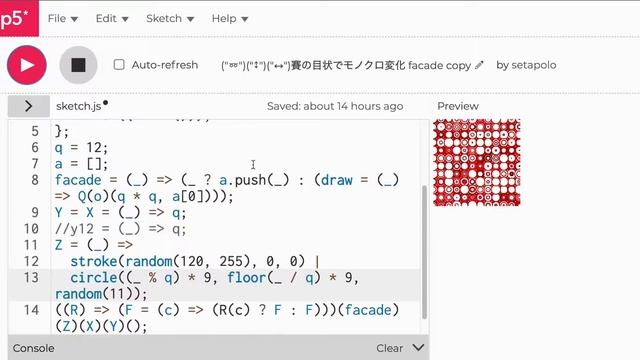Place cursor on line 6 'q = 12;'
The height and width of the screenshot is (360, 640).
coord(81,147)
